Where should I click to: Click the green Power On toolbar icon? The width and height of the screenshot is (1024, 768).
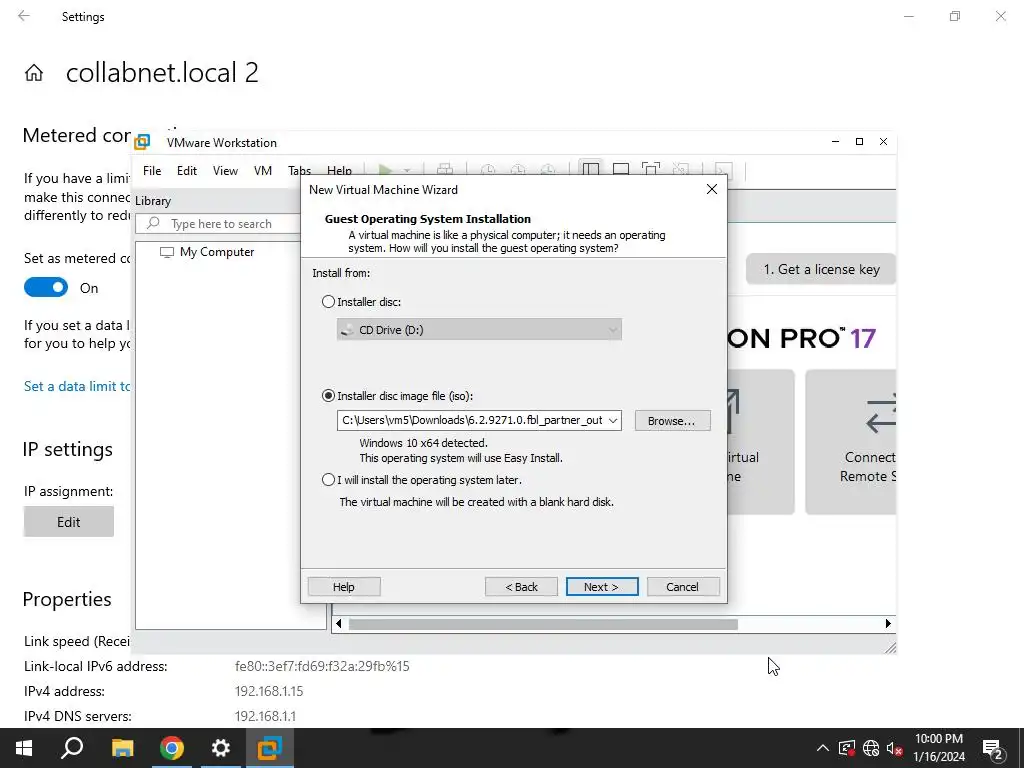(x=385, y=170)
